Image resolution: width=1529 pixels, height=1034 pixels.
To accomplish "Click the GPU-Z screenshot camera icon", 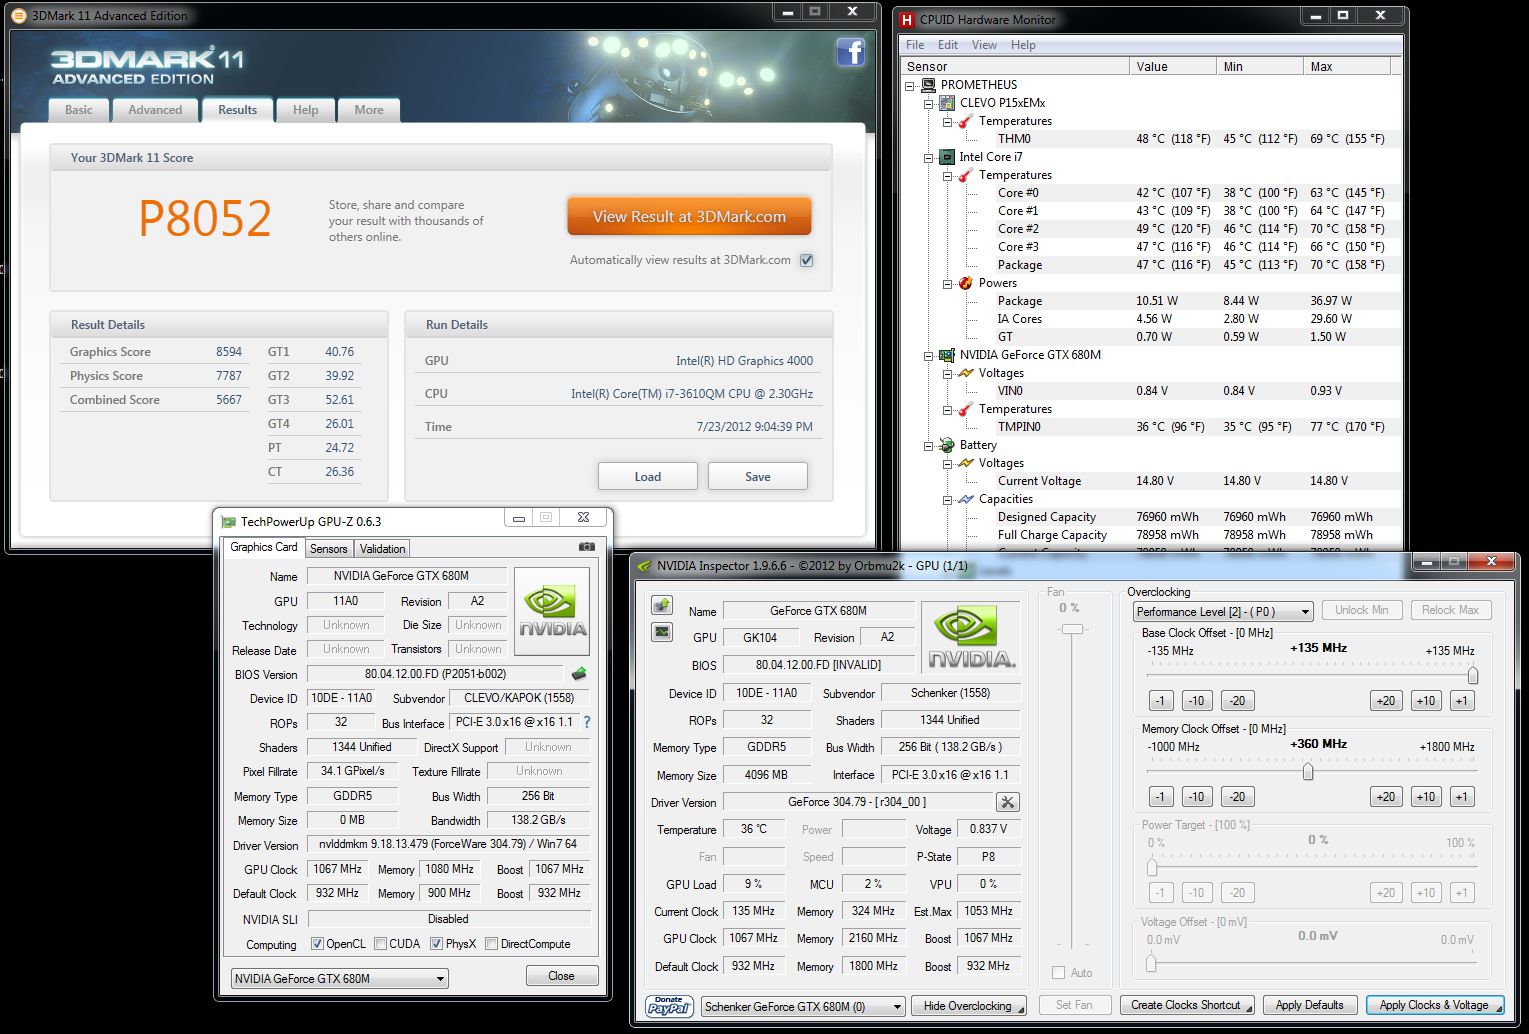I will (x=587, y=547).
